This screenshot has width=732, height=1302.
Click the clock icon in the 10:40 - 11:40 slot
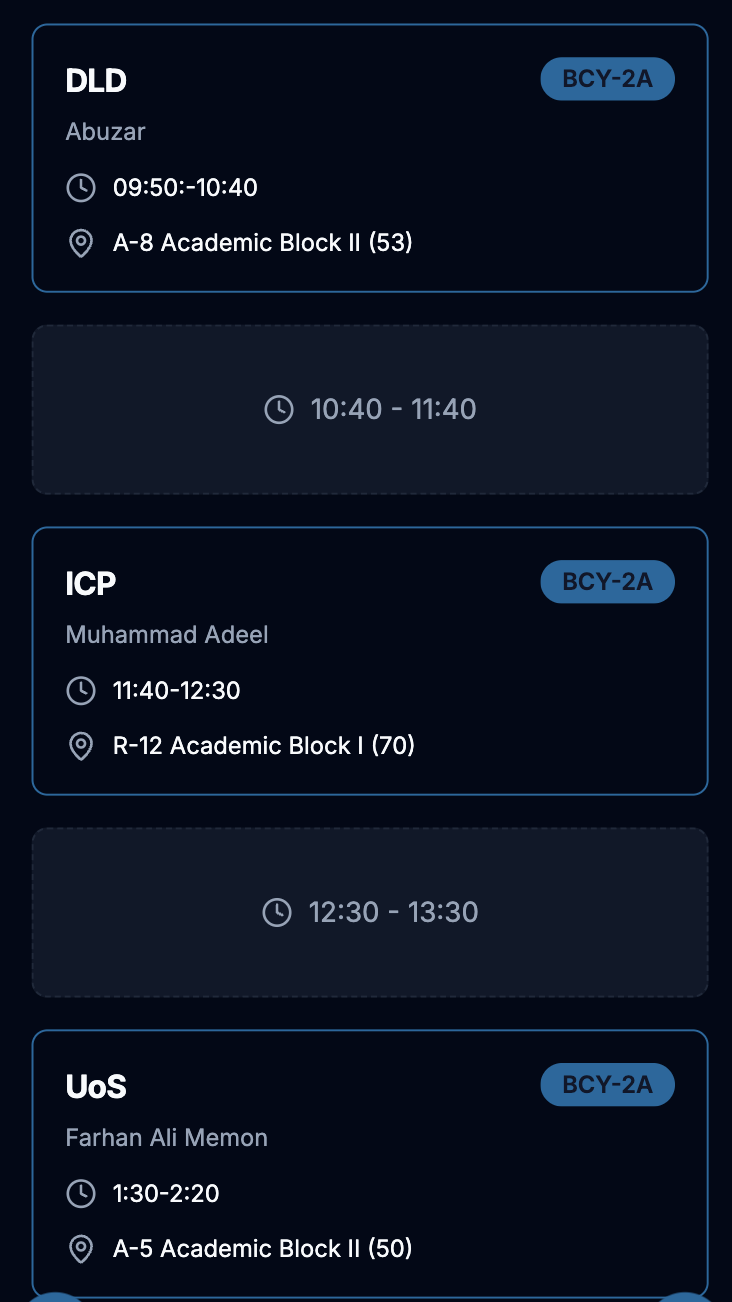coord(278,409)
